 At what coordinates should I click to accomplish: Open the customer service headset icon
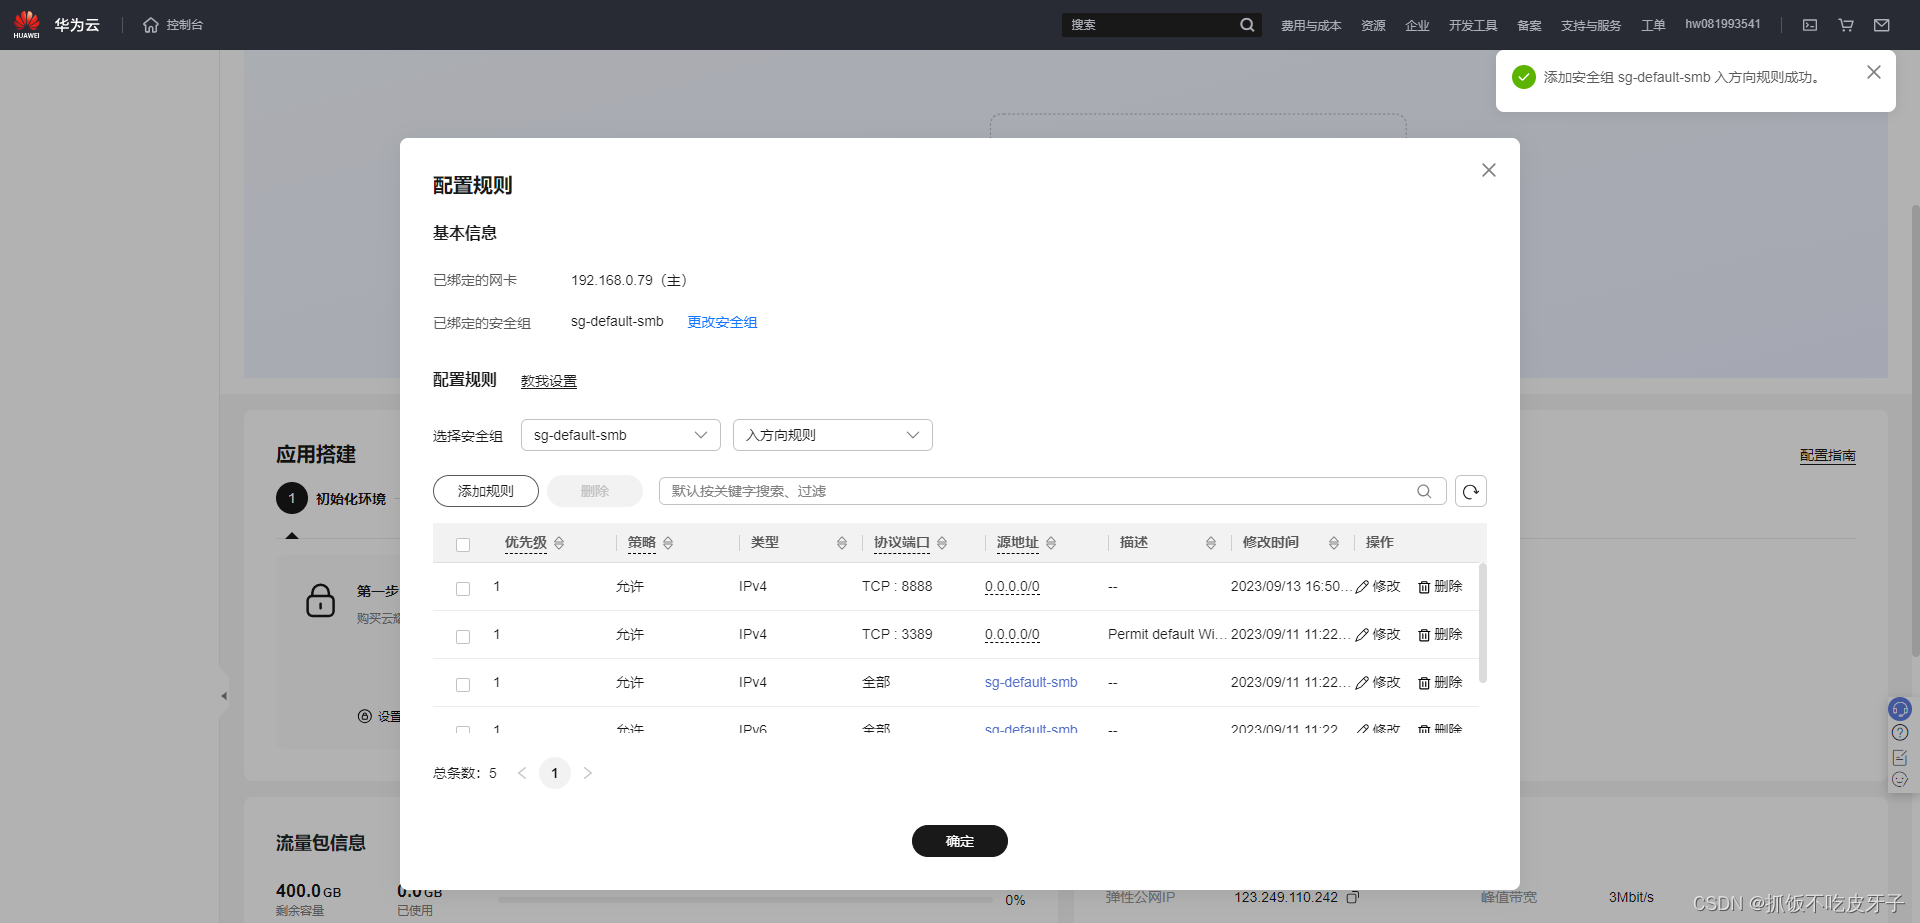tap(1900, 709)
